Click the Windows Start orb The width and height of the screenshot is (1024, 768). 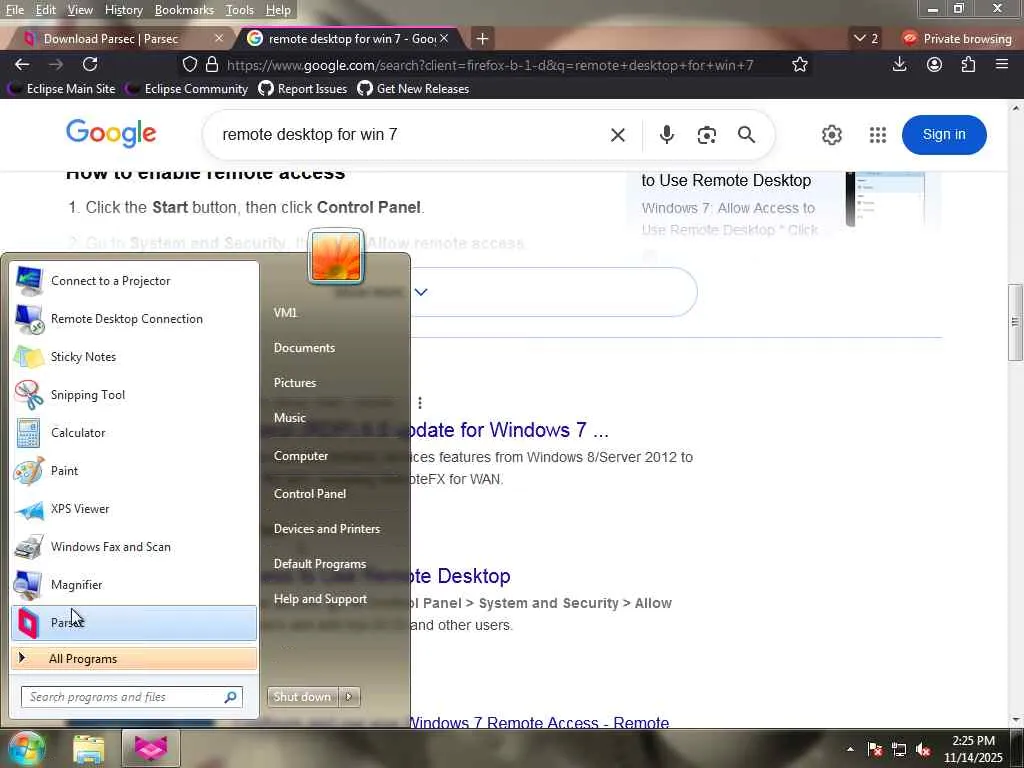[x=26, y=748]
